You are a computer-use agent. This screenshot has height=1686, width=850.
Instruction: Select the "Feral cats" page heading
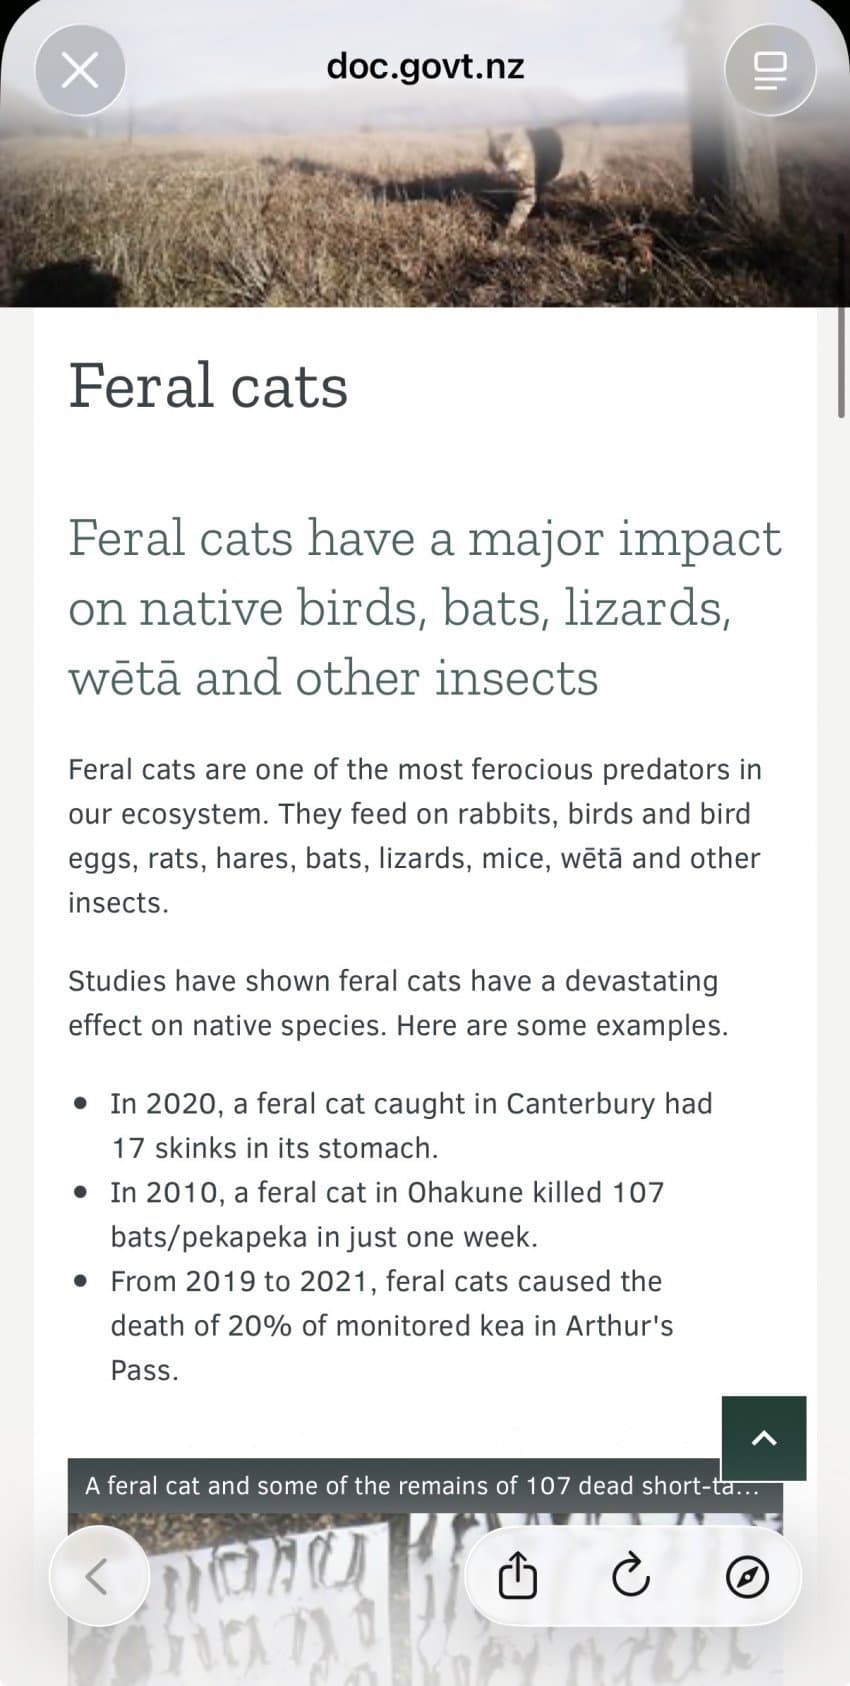click(208, 385)
